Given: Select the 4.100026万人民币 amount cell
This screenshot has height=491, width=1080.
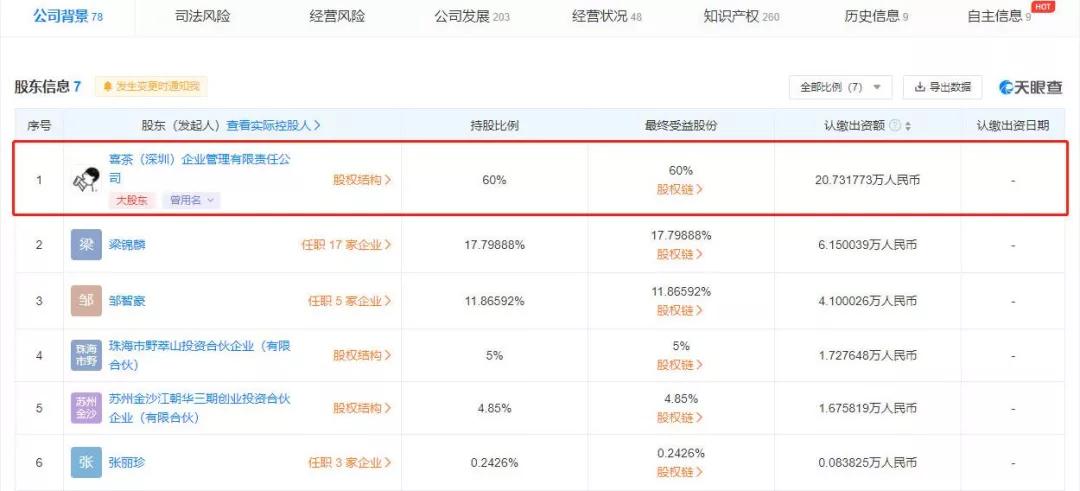Looking at the screenshot, I should [x=868, y=301].
